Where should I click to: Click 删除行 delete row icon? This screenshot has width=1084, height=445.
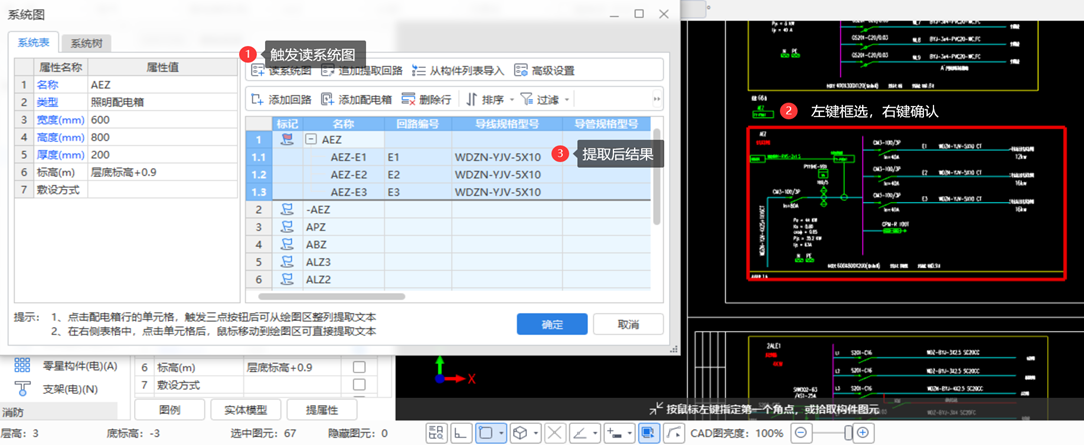tap(408, 100)
